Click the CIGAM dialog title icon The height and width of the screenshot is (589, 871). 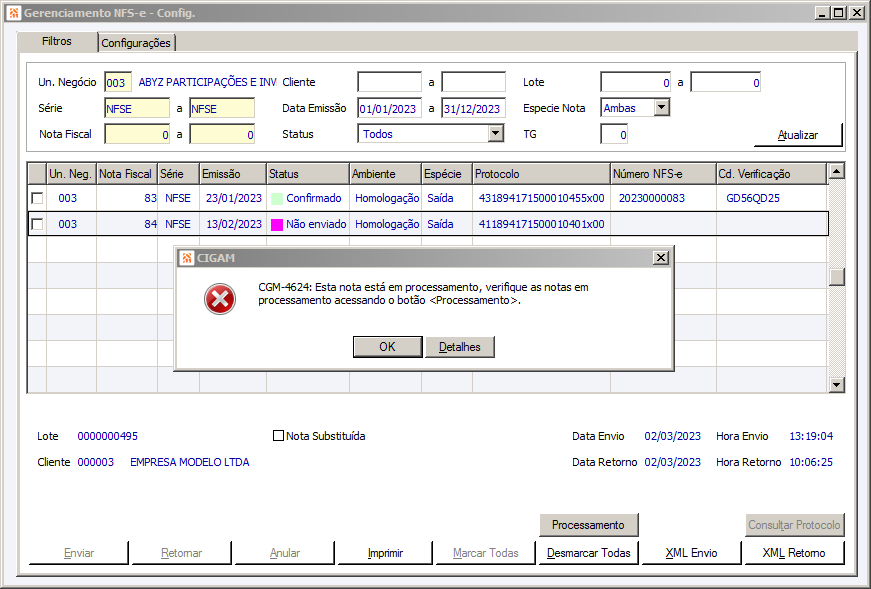(x=187, y=258)
